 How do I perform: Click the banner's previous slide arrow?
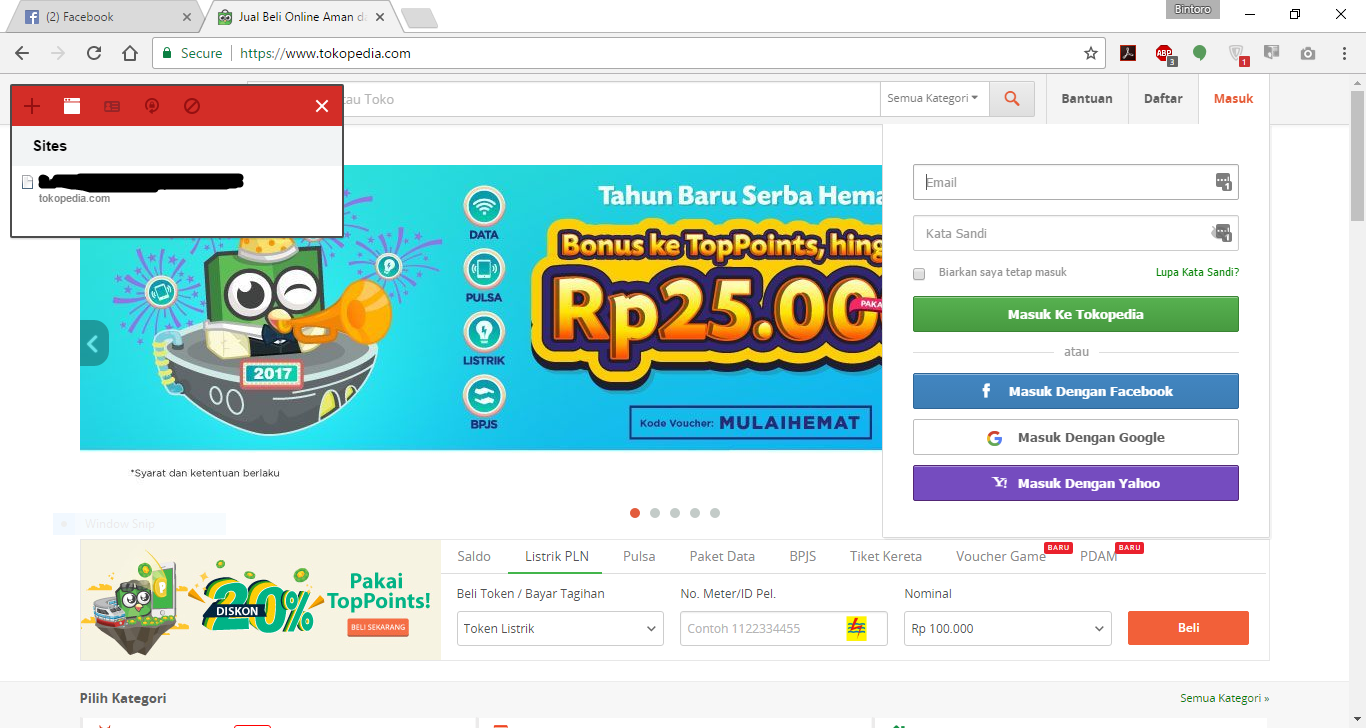coord(93,344)
